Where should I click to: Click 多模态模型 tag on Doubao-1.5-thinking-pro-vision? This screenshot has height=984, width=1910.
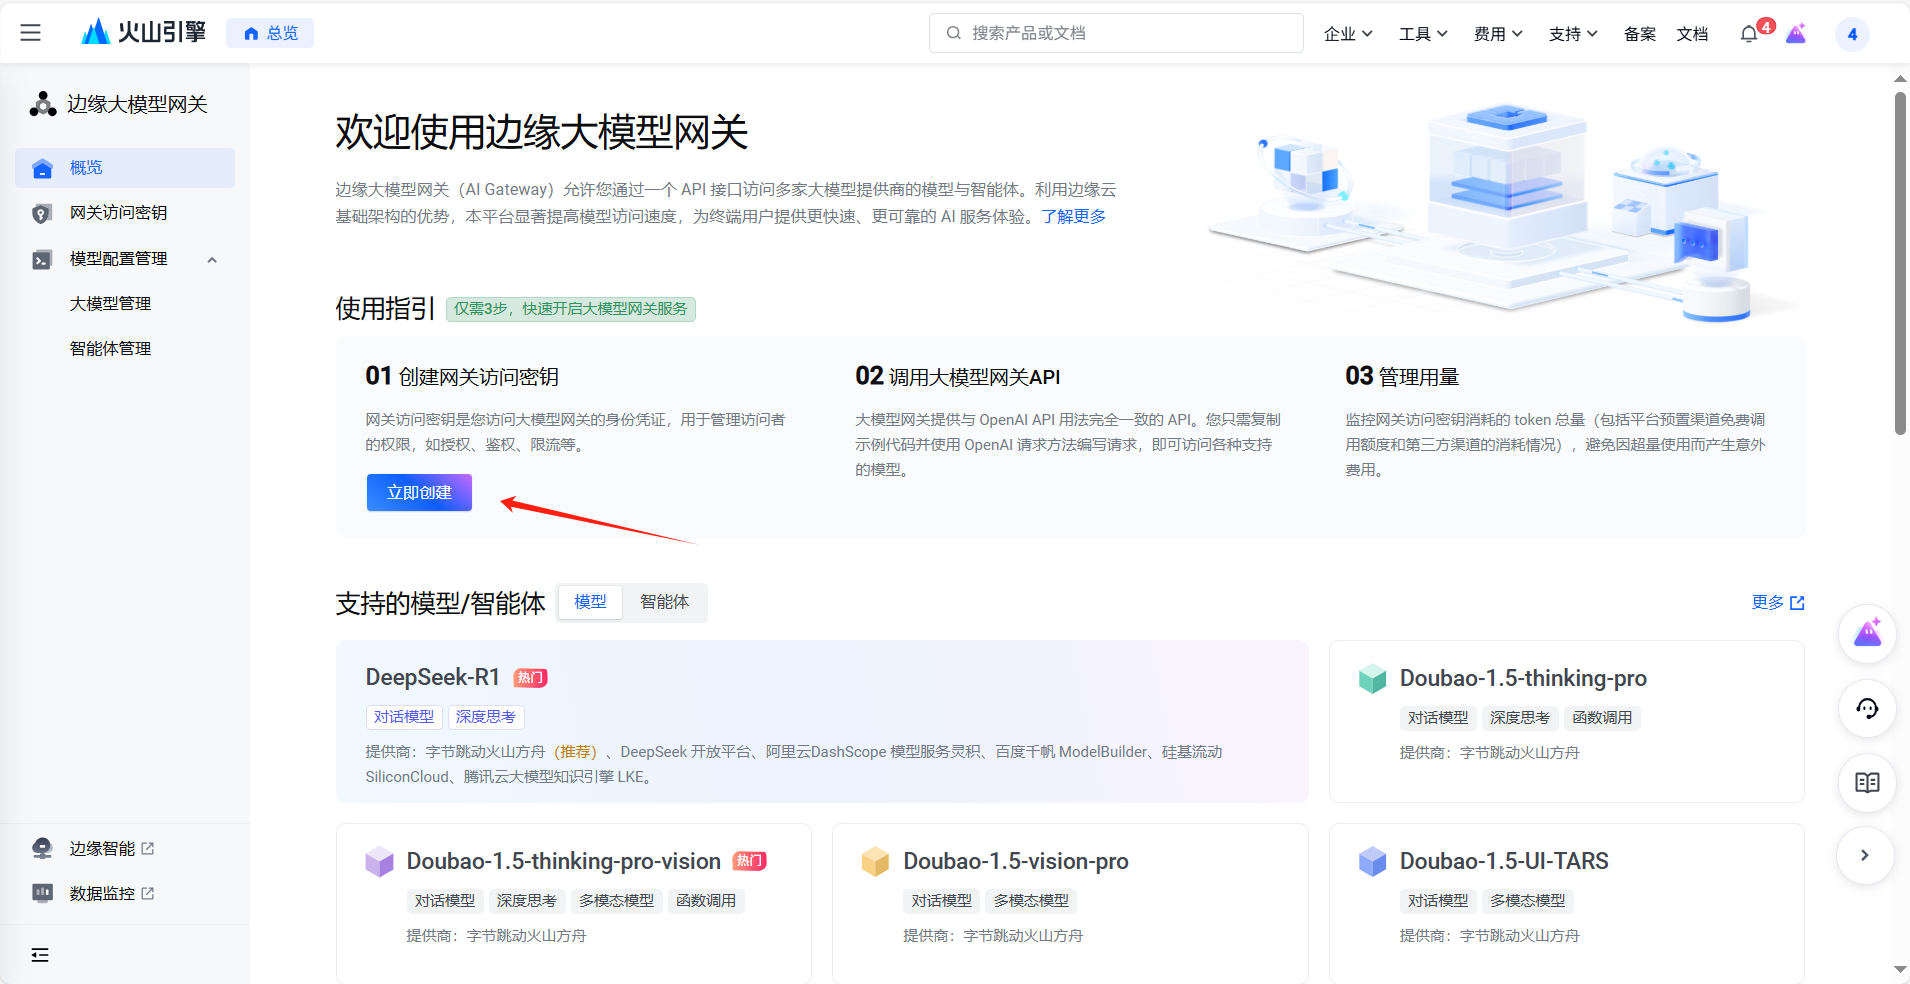tap(616, 901)
